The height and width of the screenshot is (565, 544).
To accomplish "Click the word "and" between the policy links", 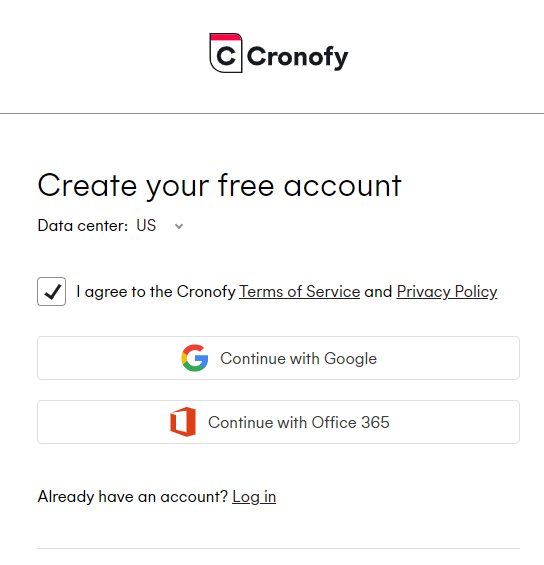I will 378,292.
